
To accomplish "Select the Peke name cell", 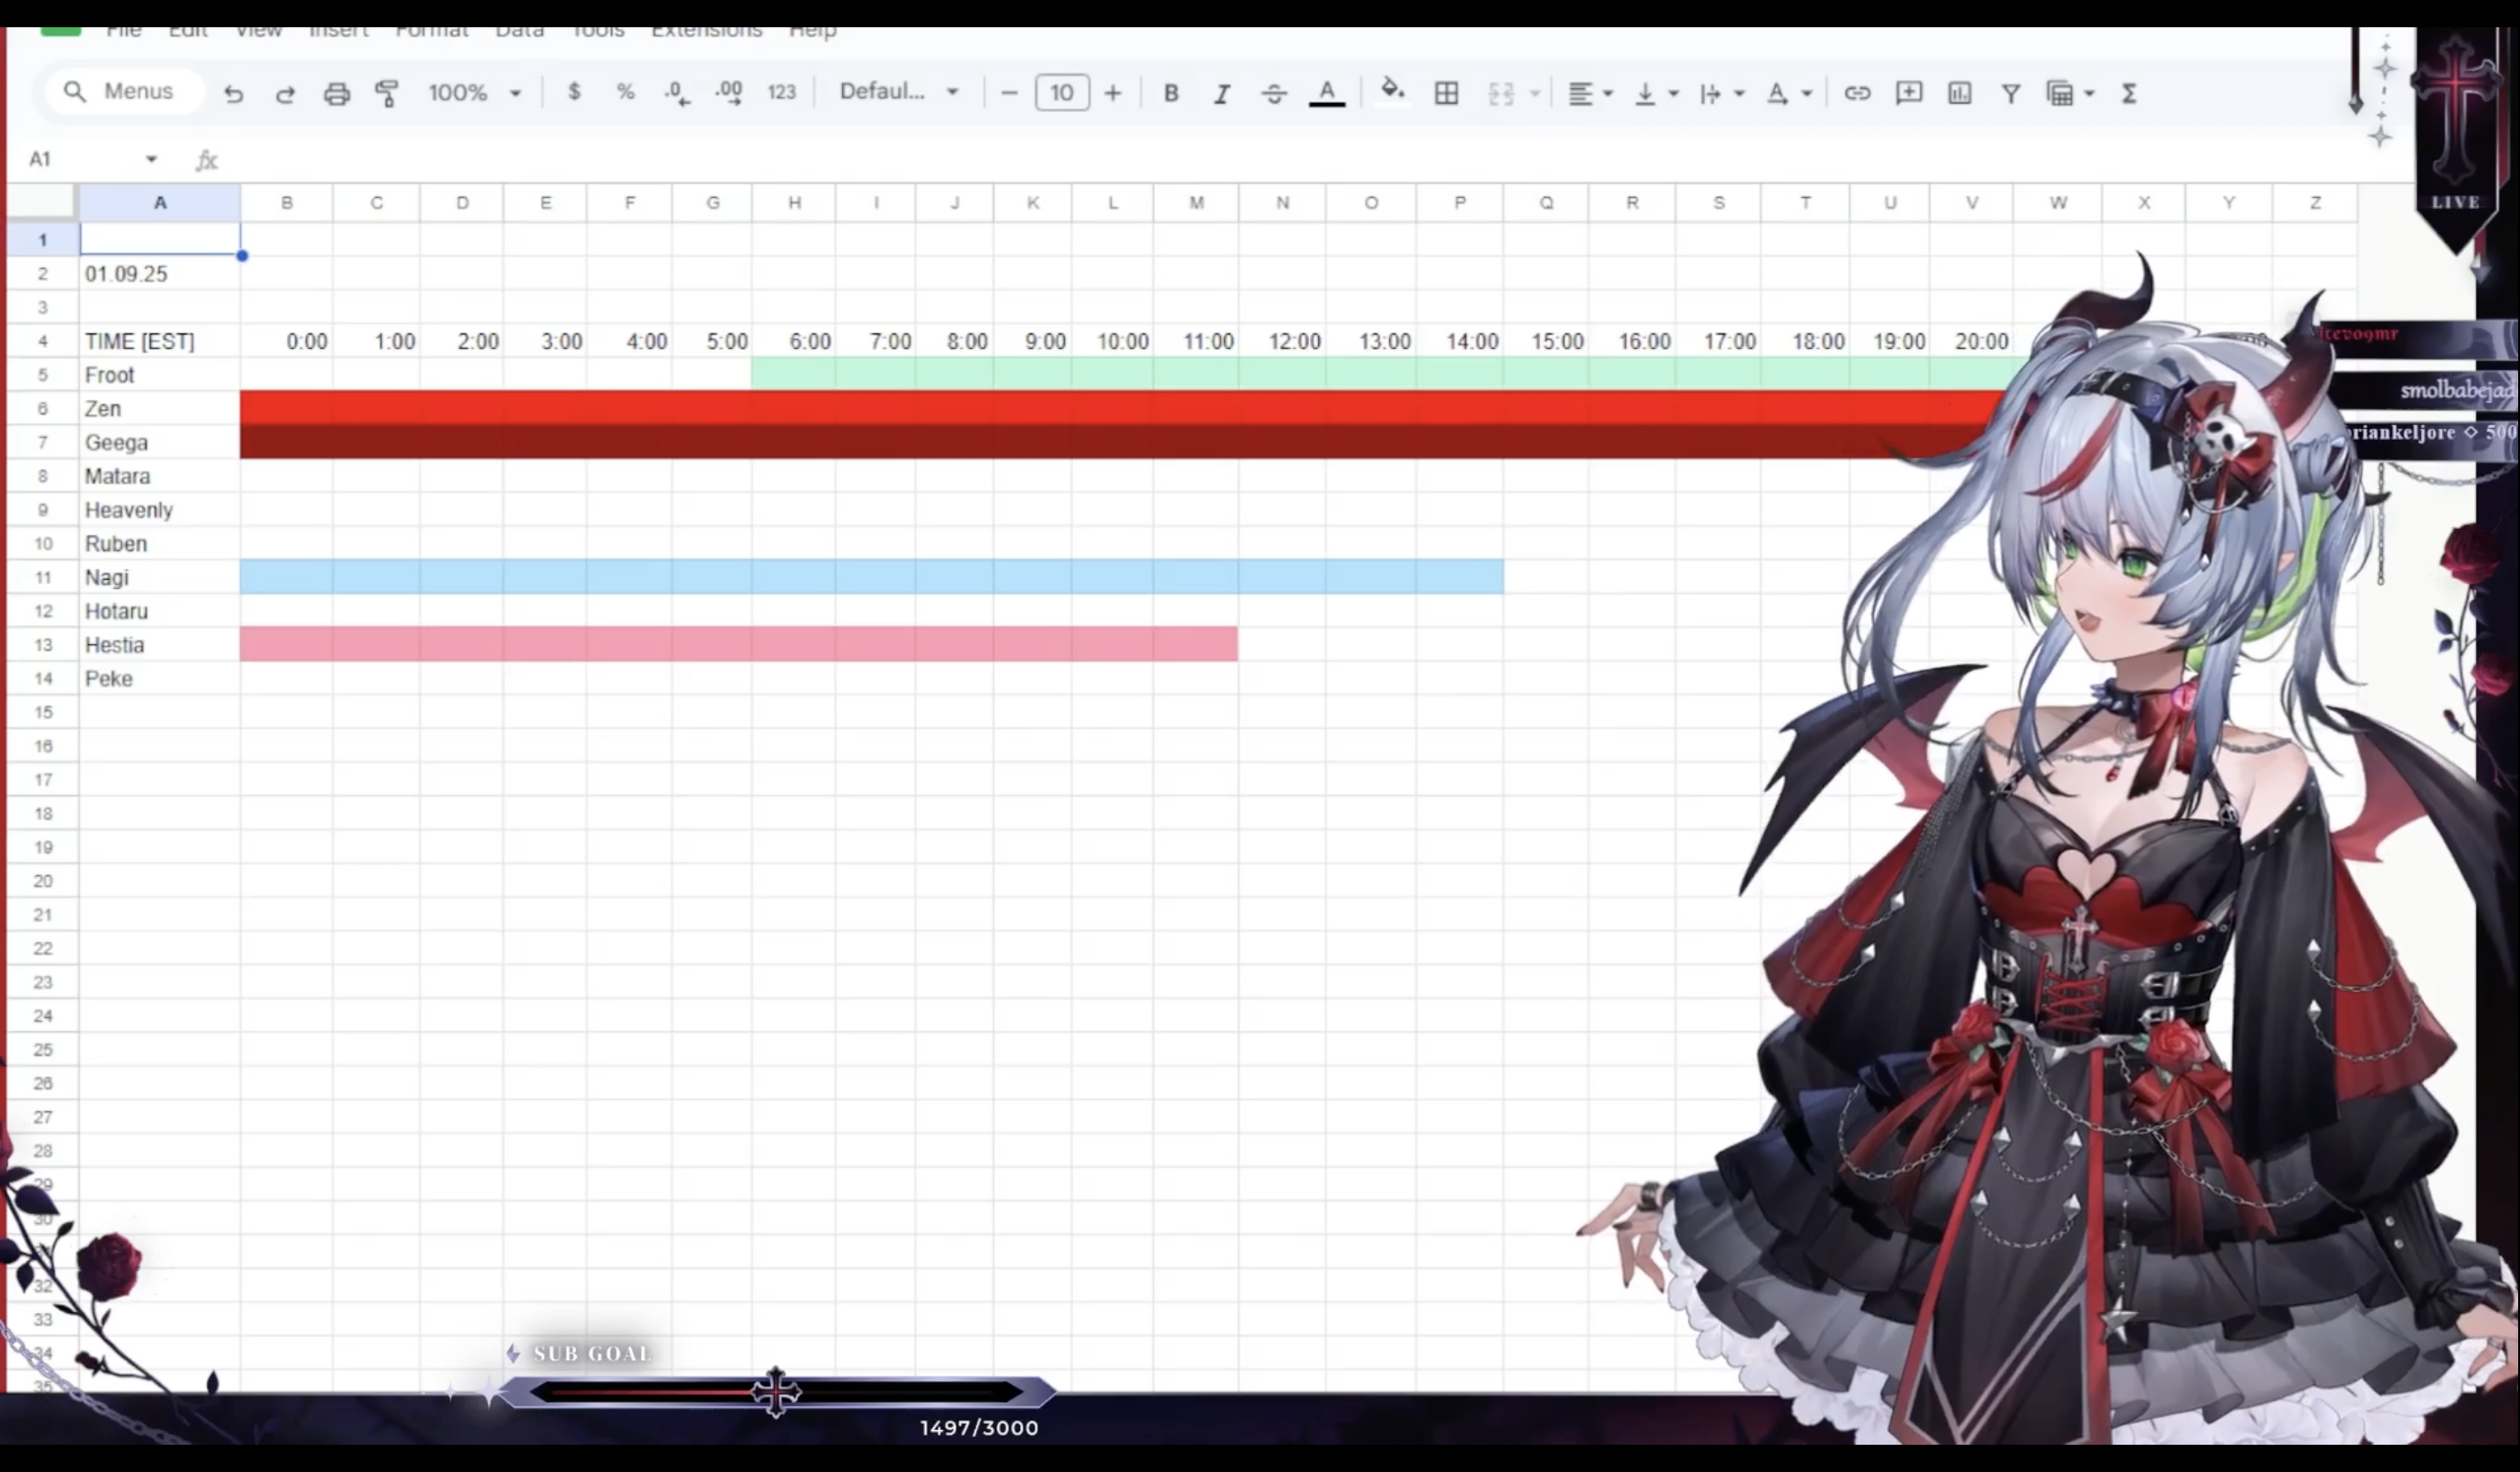I will (160, 679).
